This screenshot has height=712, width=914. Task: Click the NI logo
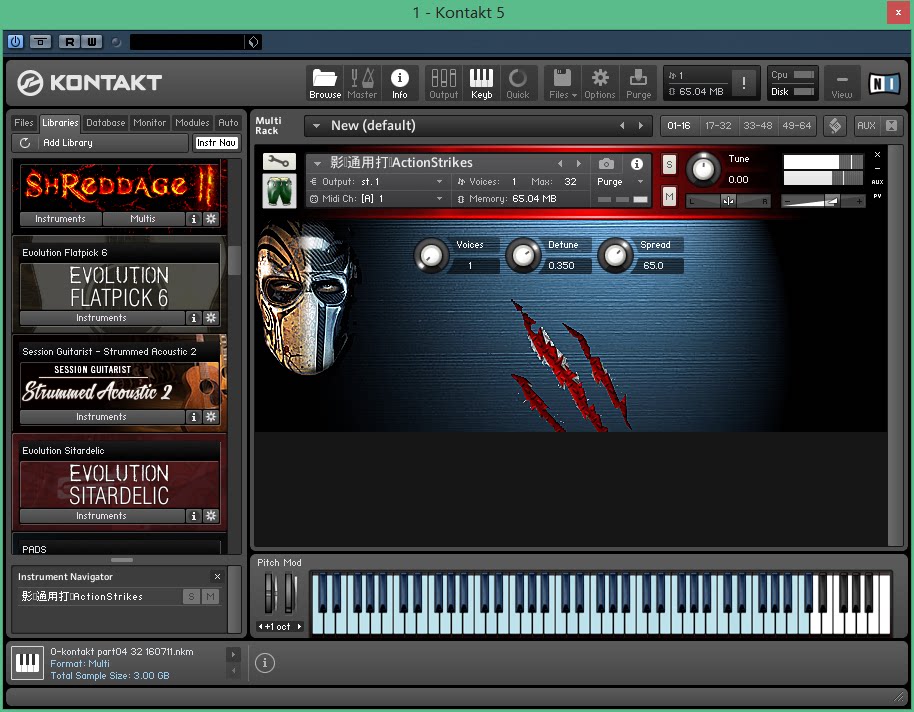click(884, 84)
